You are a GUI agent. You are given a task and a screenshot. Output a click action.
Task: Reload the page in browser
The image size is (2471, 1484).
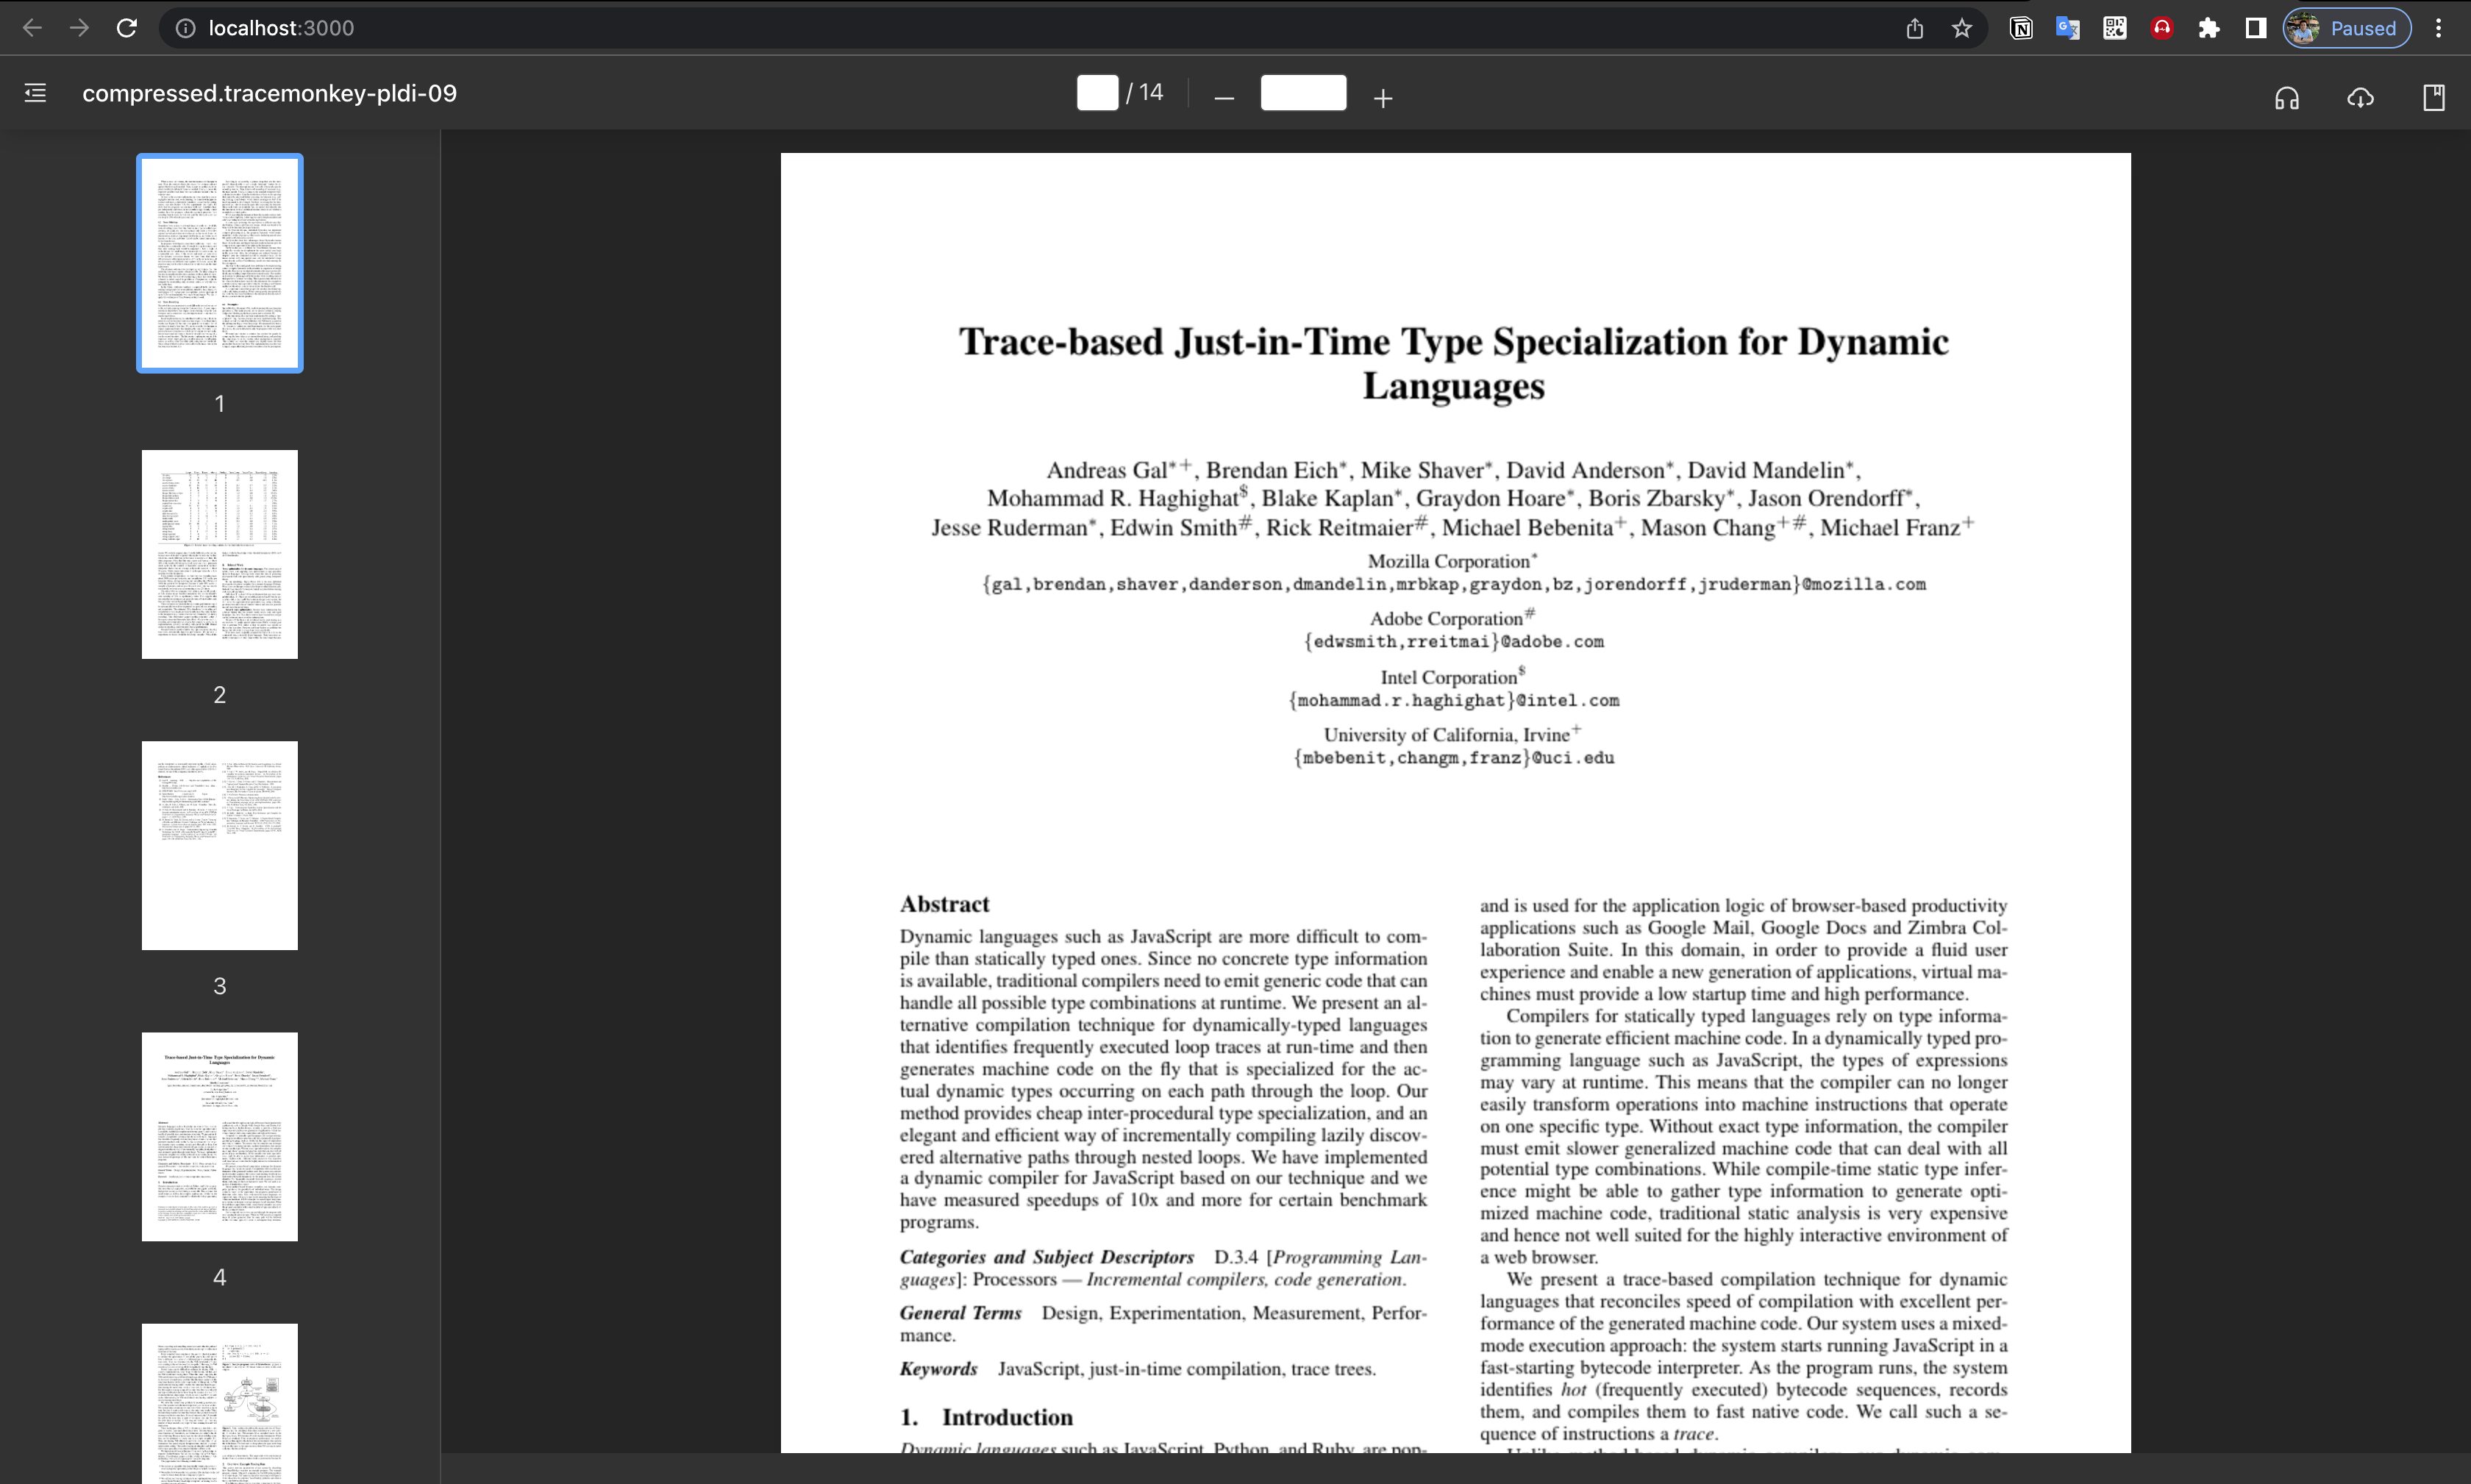click(126, 28)
